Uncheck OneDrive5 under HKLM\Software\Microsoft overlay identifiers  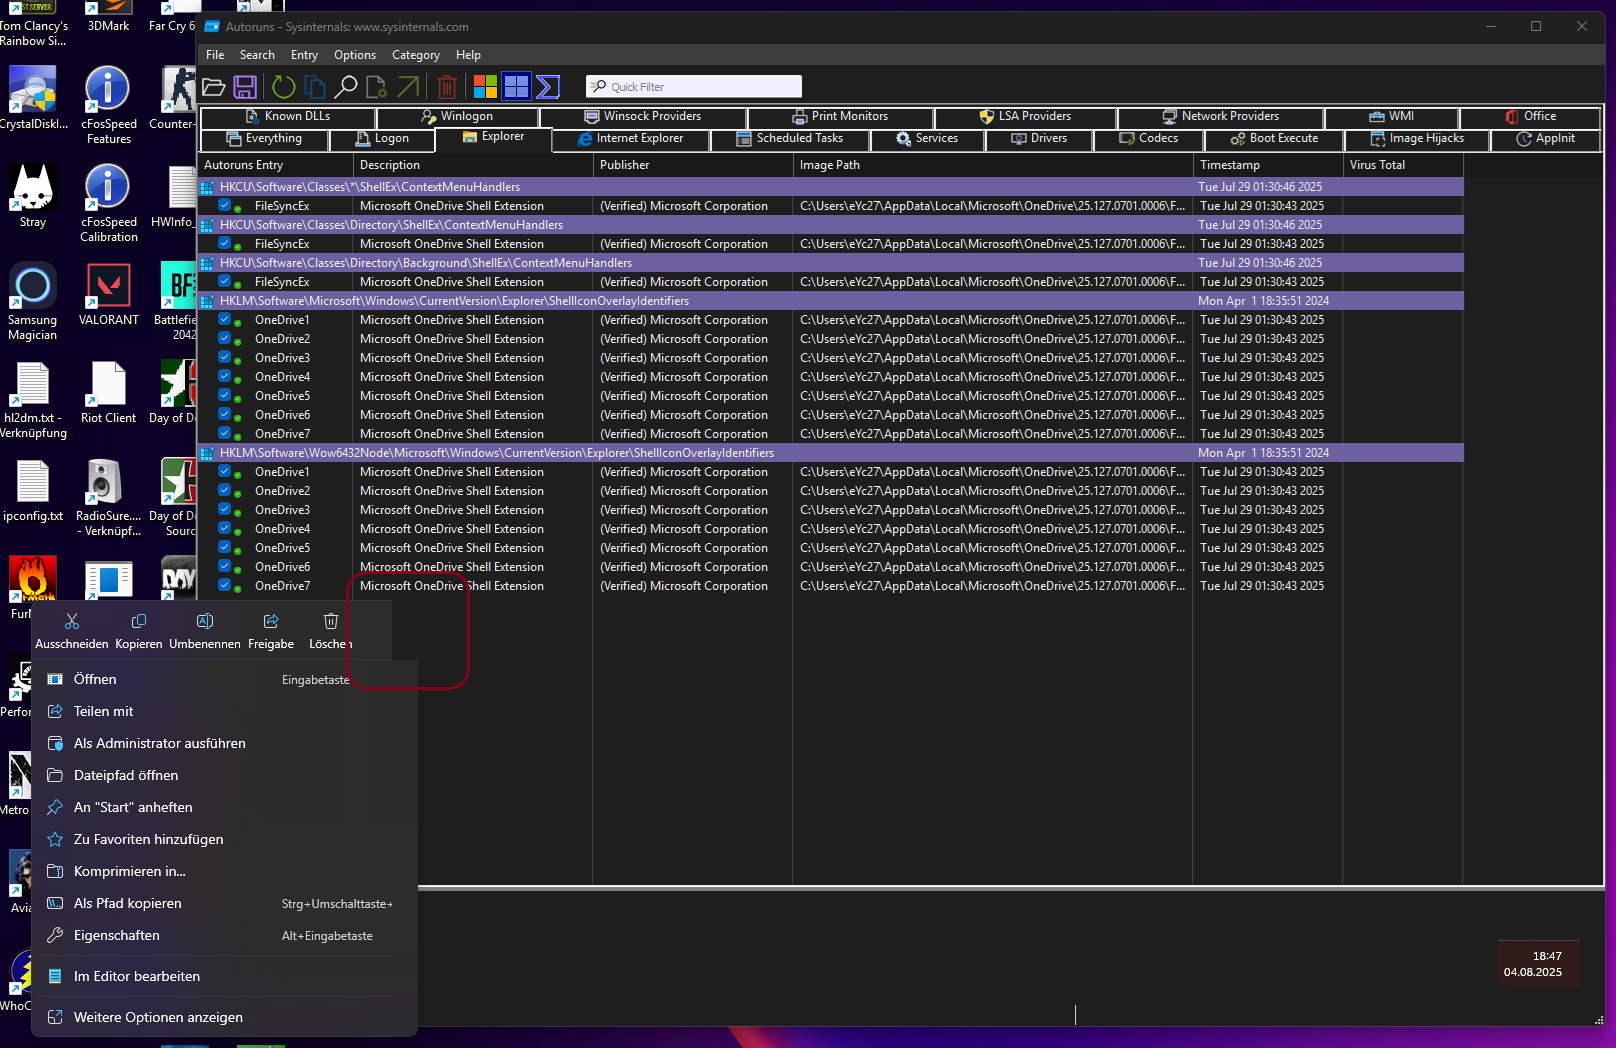(x=225, y=395)
